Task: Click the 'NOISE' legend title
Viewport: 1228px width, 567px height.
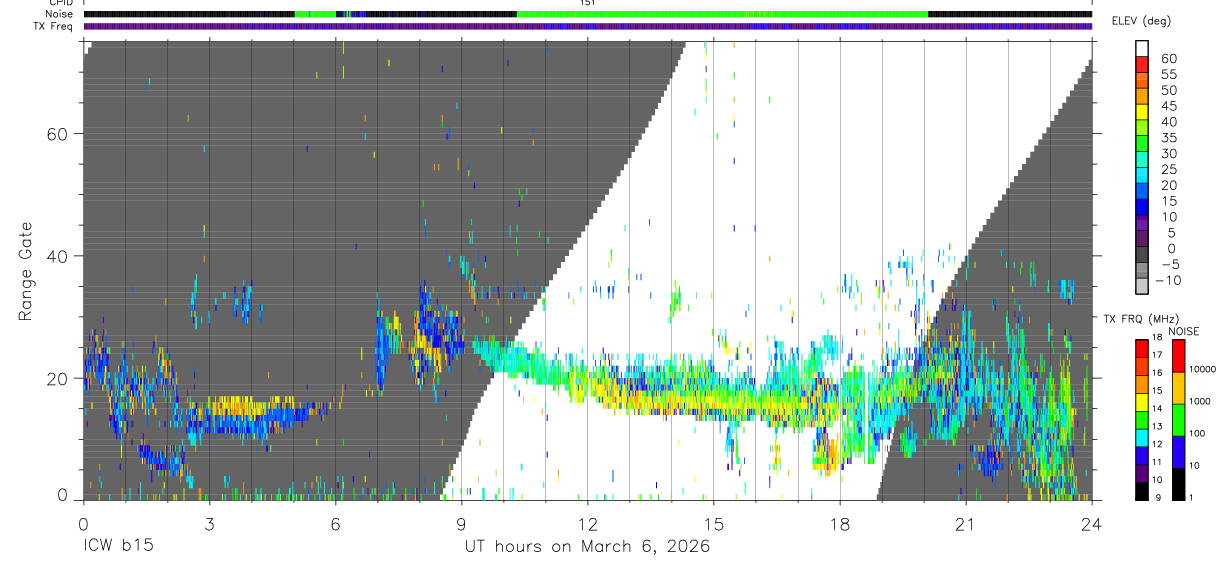Action: pyautogui.click(x=1183, y=331)
